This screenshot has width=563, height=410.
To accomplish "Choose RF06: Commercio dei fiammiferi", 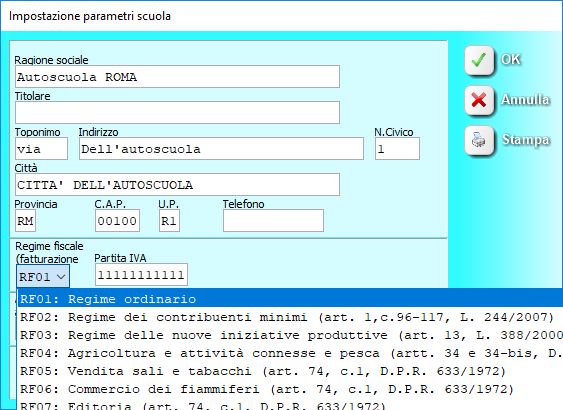I will click(x=290, y=389).
